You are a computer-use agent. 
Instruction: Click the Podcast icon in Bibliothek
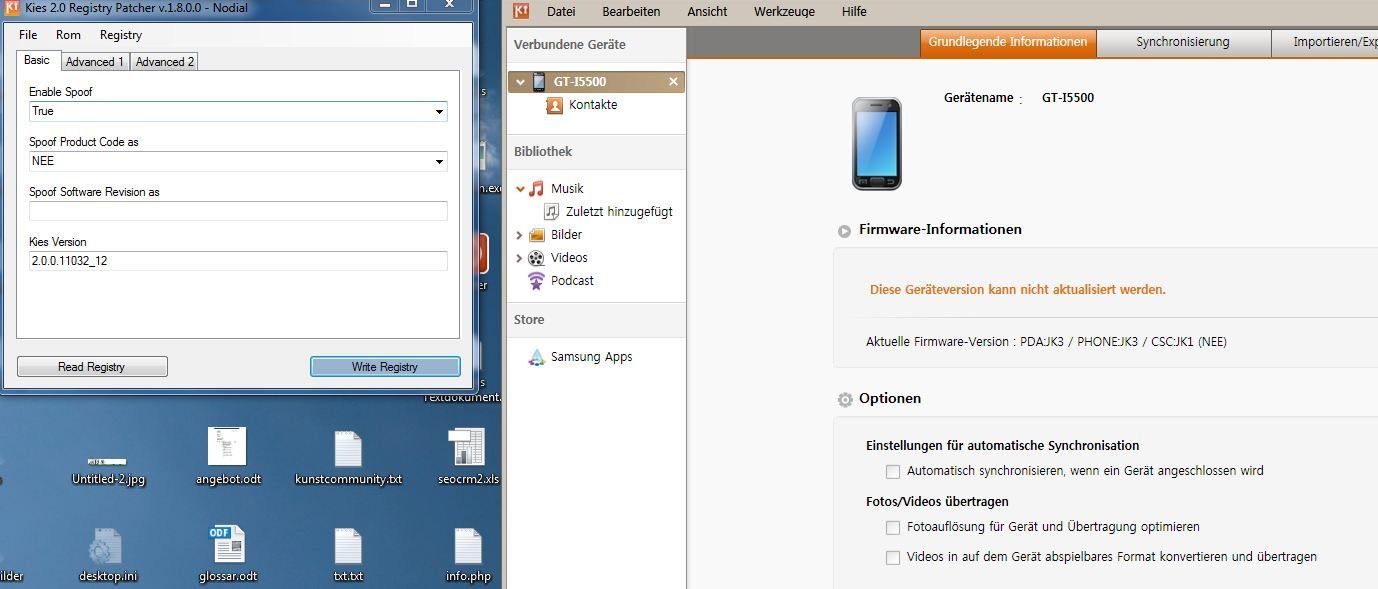click(x=537, y=281)
